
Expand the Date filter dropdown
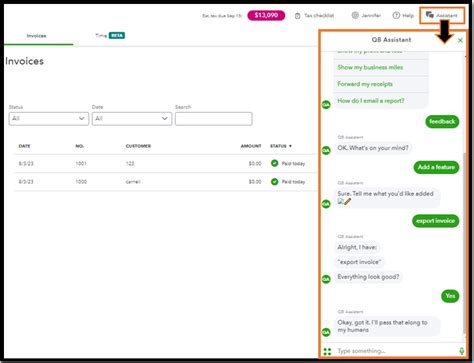coord(132,119)
